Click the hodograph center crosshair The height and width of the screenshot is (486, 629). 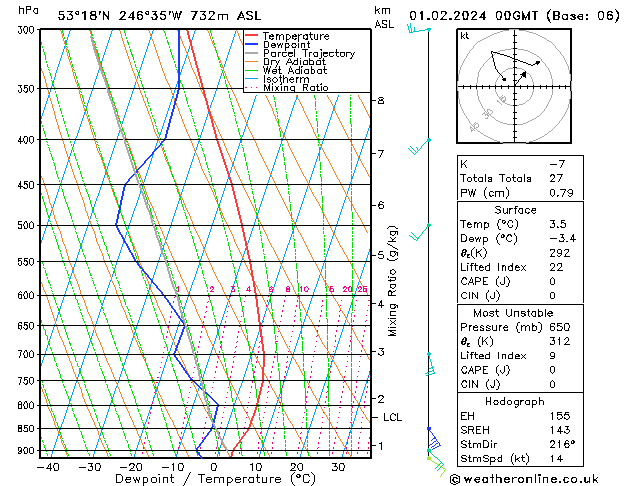pos(514,86)
